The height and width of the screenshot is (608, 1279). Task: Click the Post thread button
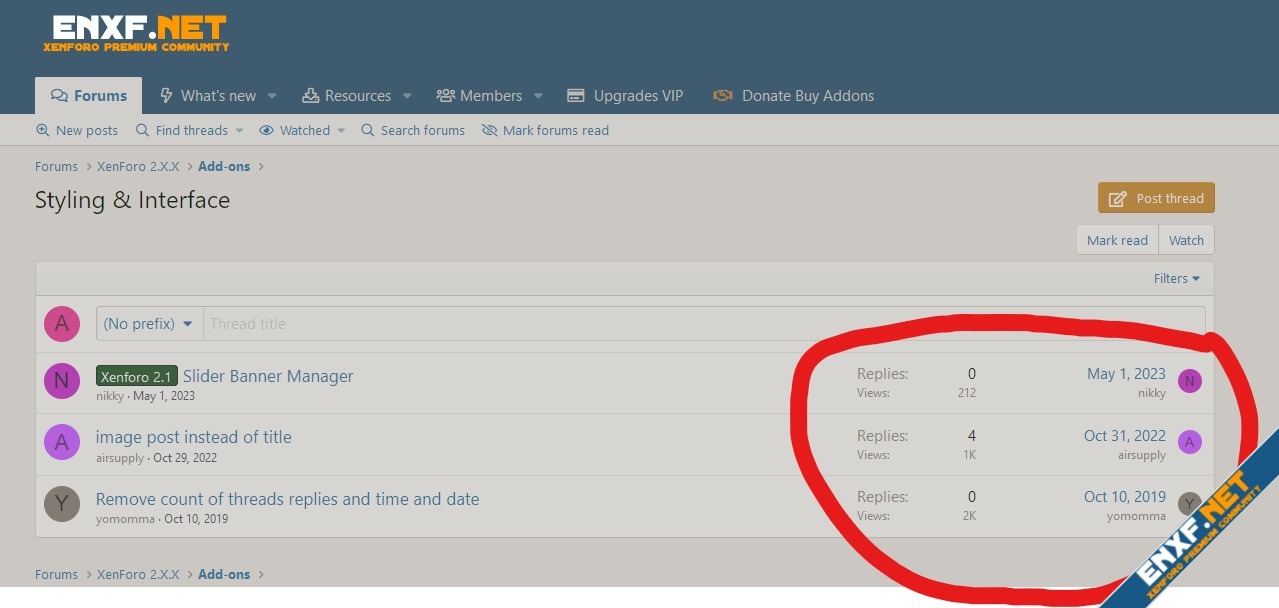pyautogui.click(x=1156, y=198)
